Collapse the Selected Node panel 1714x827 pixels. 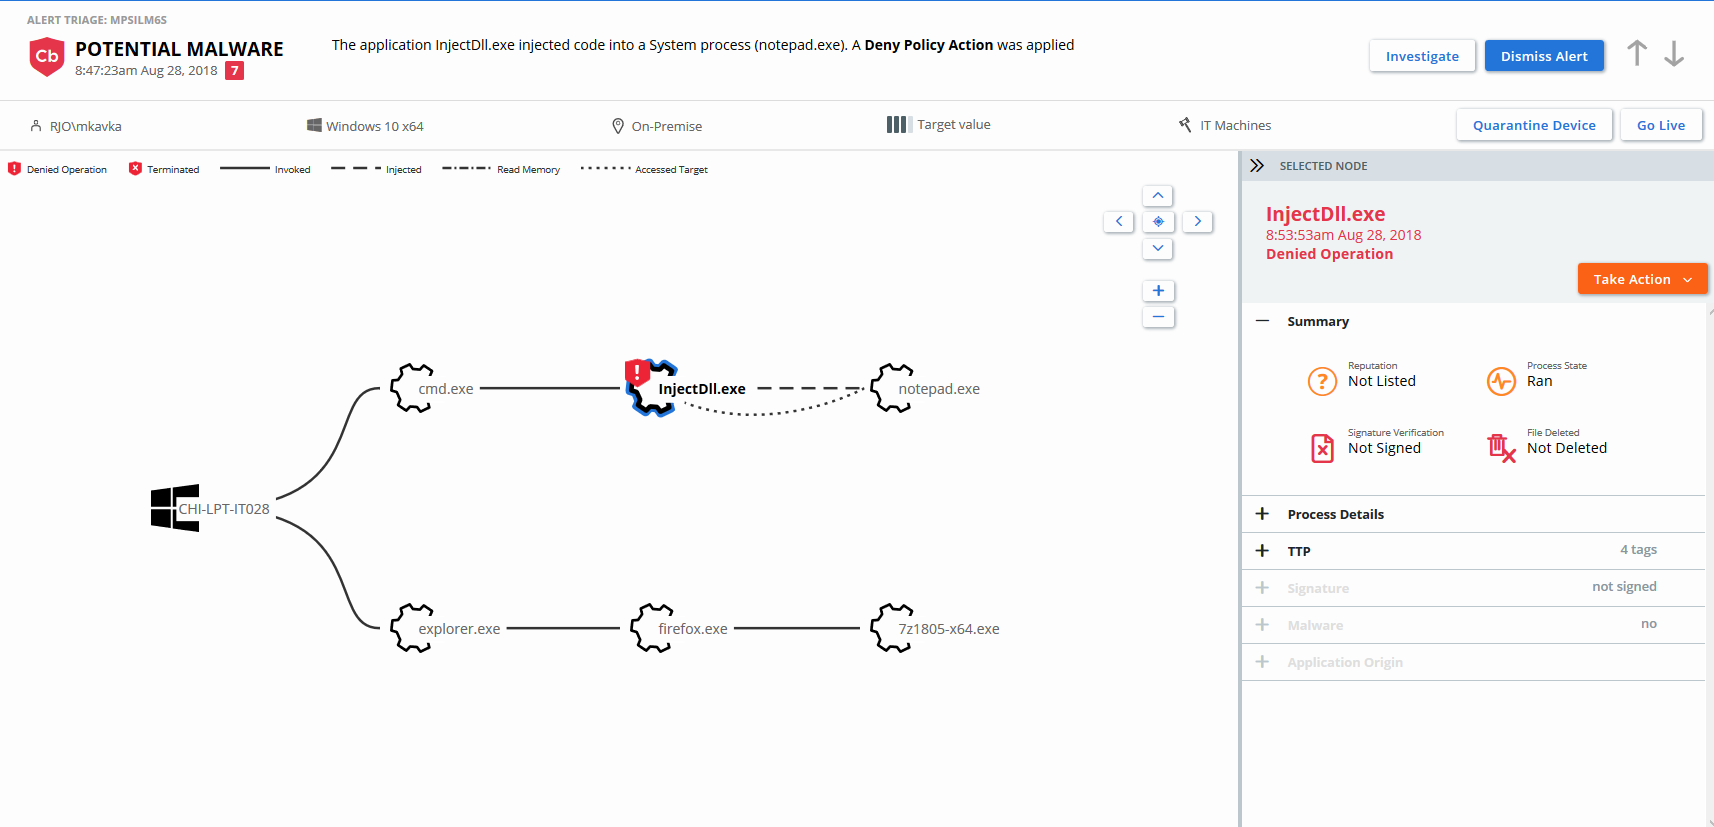click(1257, 166)
